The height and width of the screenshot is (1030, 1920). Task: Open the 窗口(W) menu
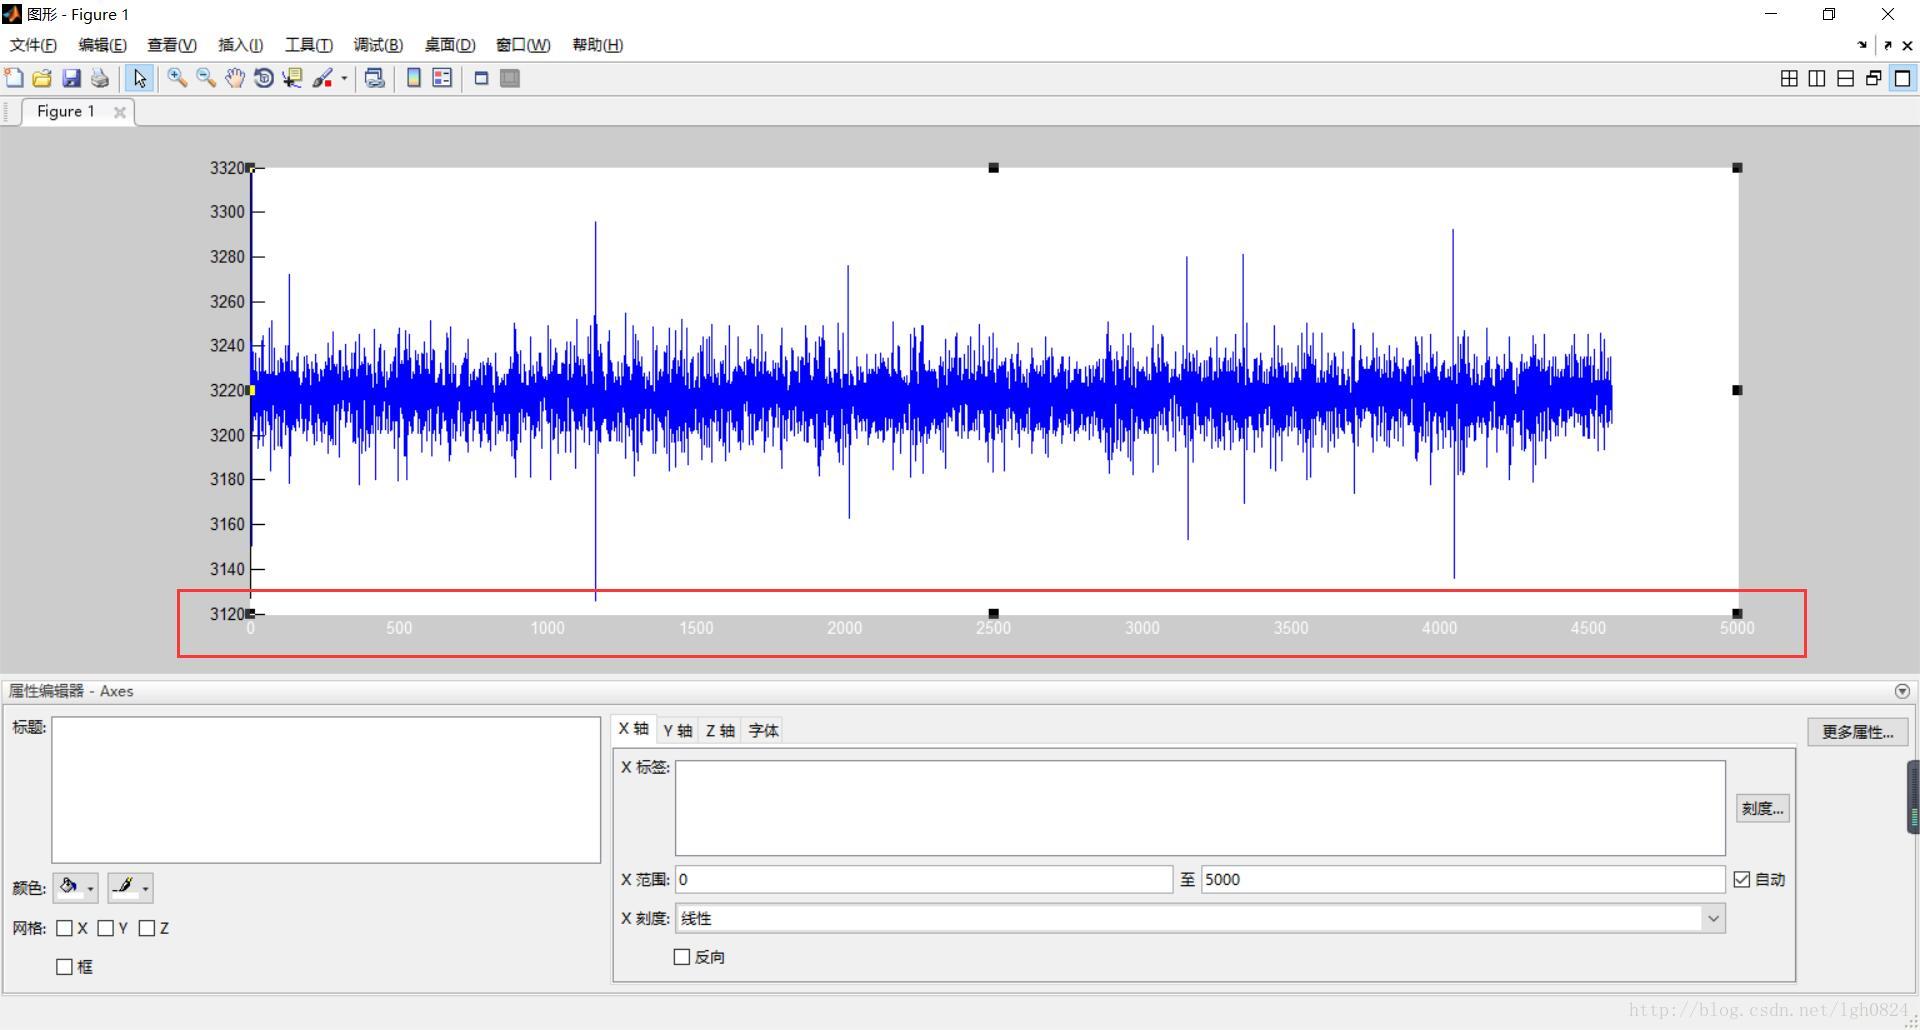(x=523, y=45)
